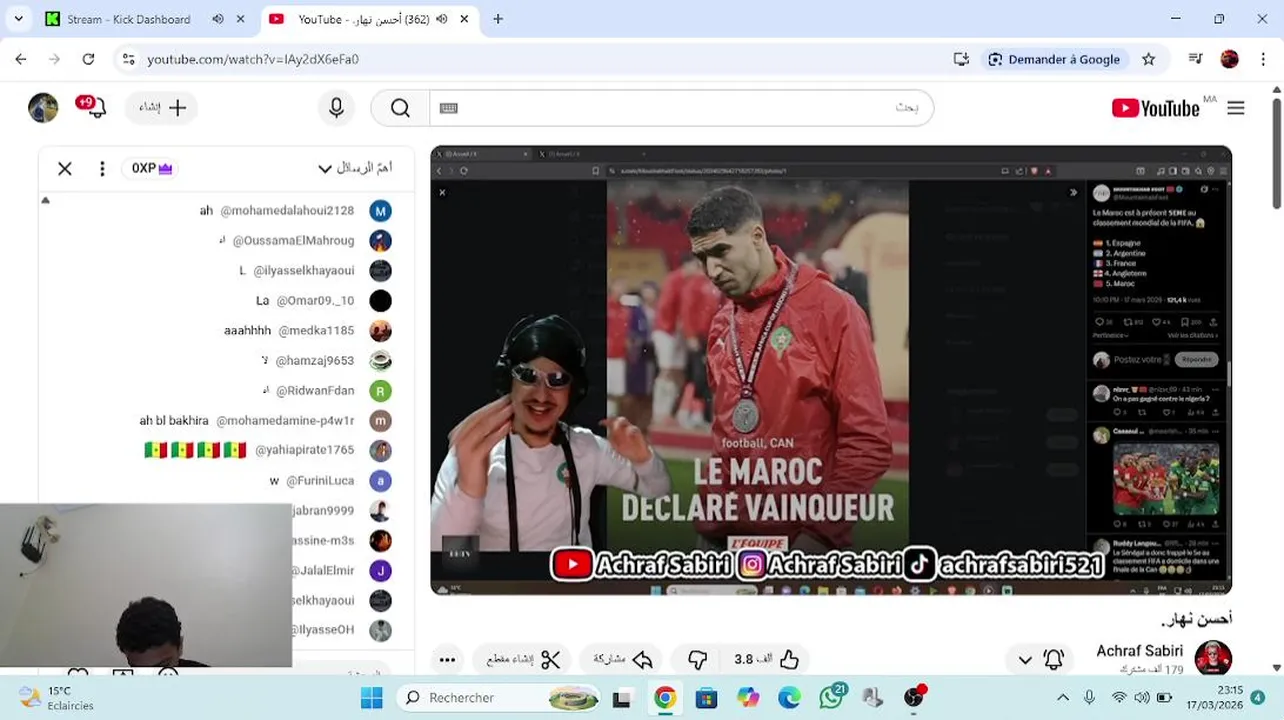Toggle subscription notification bell for Achraf Sabiri
Image resolution: width=1284 pixels, height=720 pixels.
click(x=1053, y=659)
